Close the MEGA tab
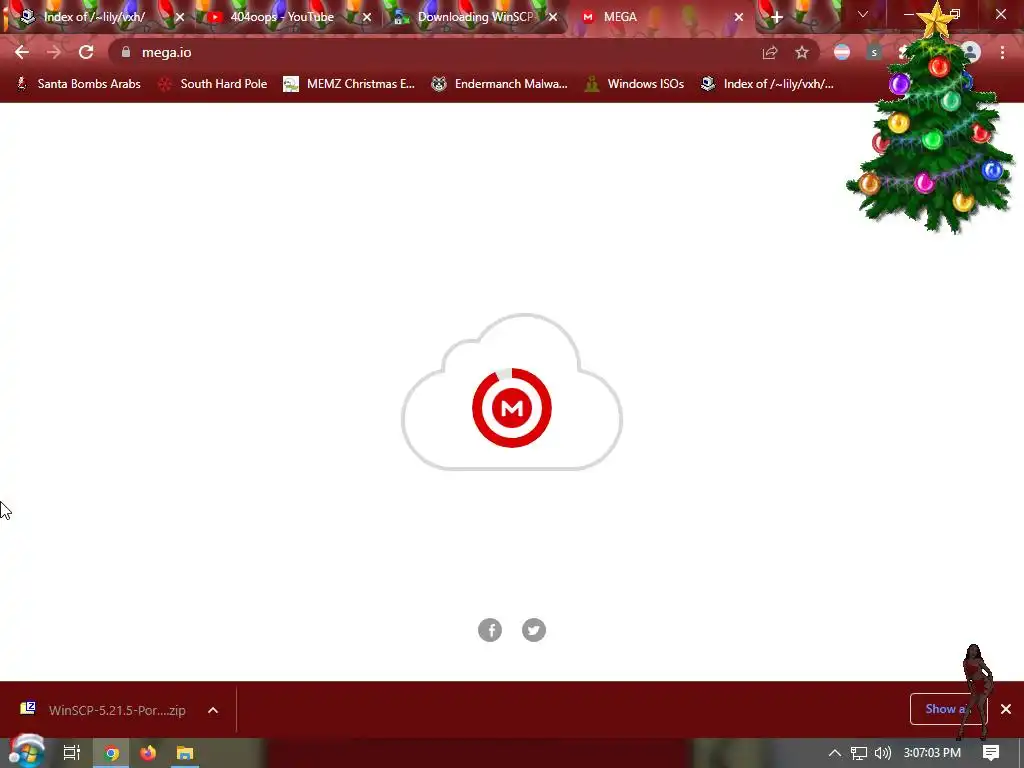The image size is (1024, 768). pos(739,18)
